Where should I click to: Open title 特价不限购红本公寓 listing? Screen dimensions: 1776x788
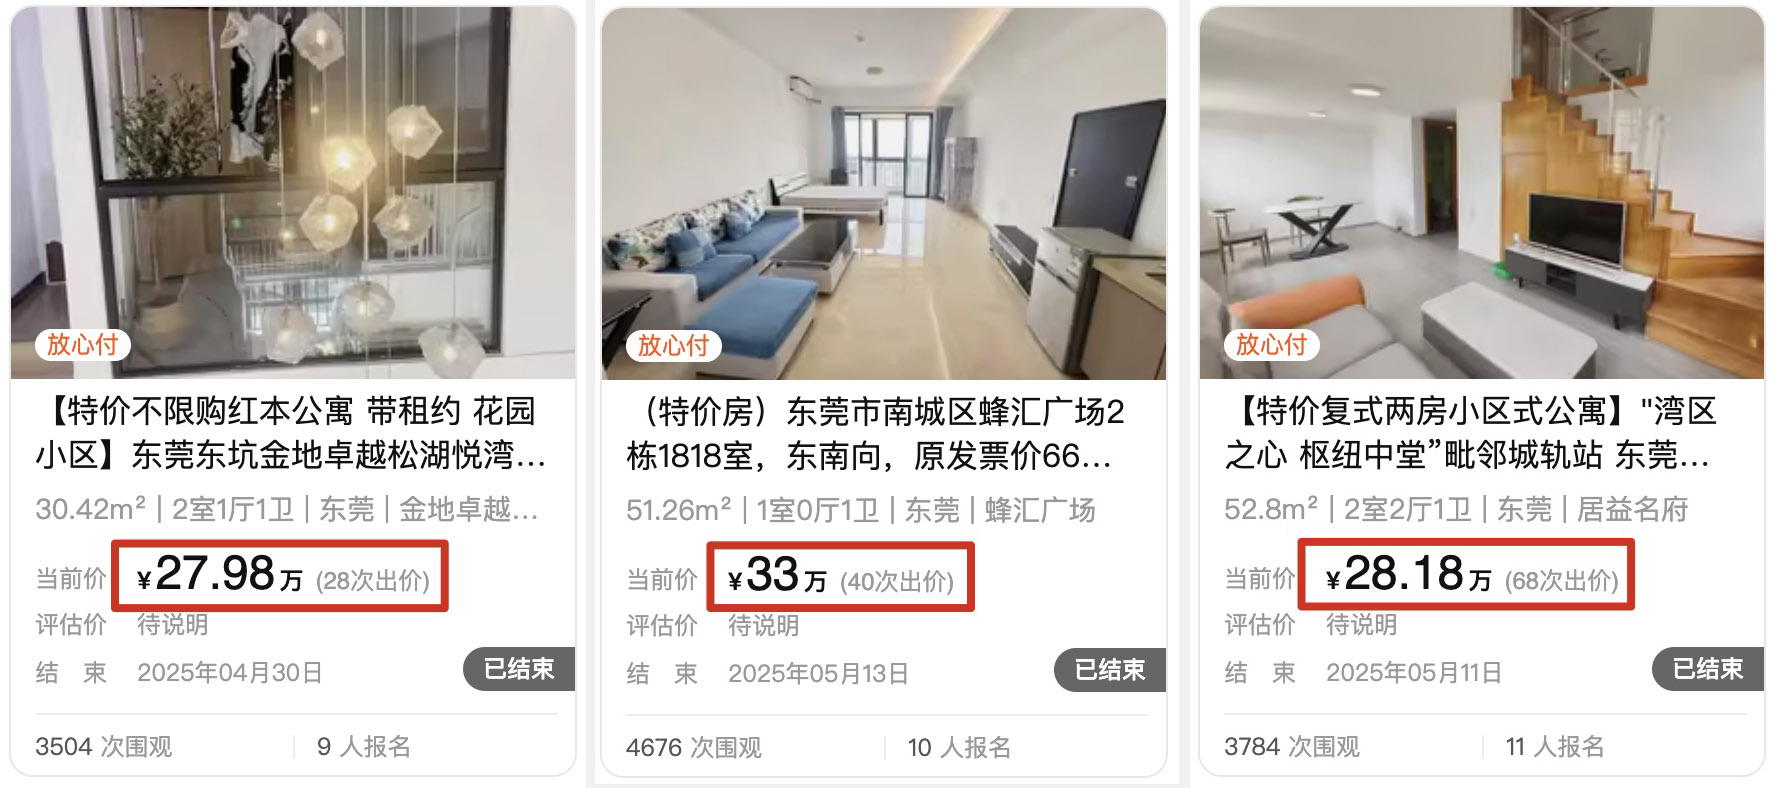291,433
